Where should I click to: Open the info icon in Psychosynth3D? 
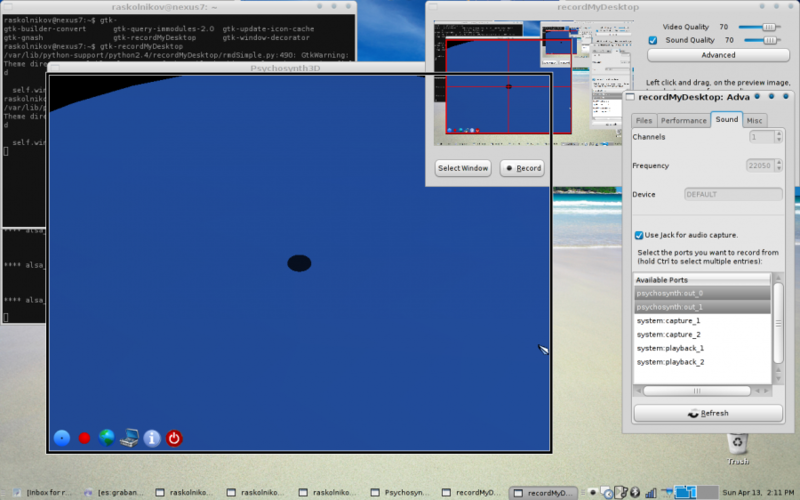click(152, 438)
